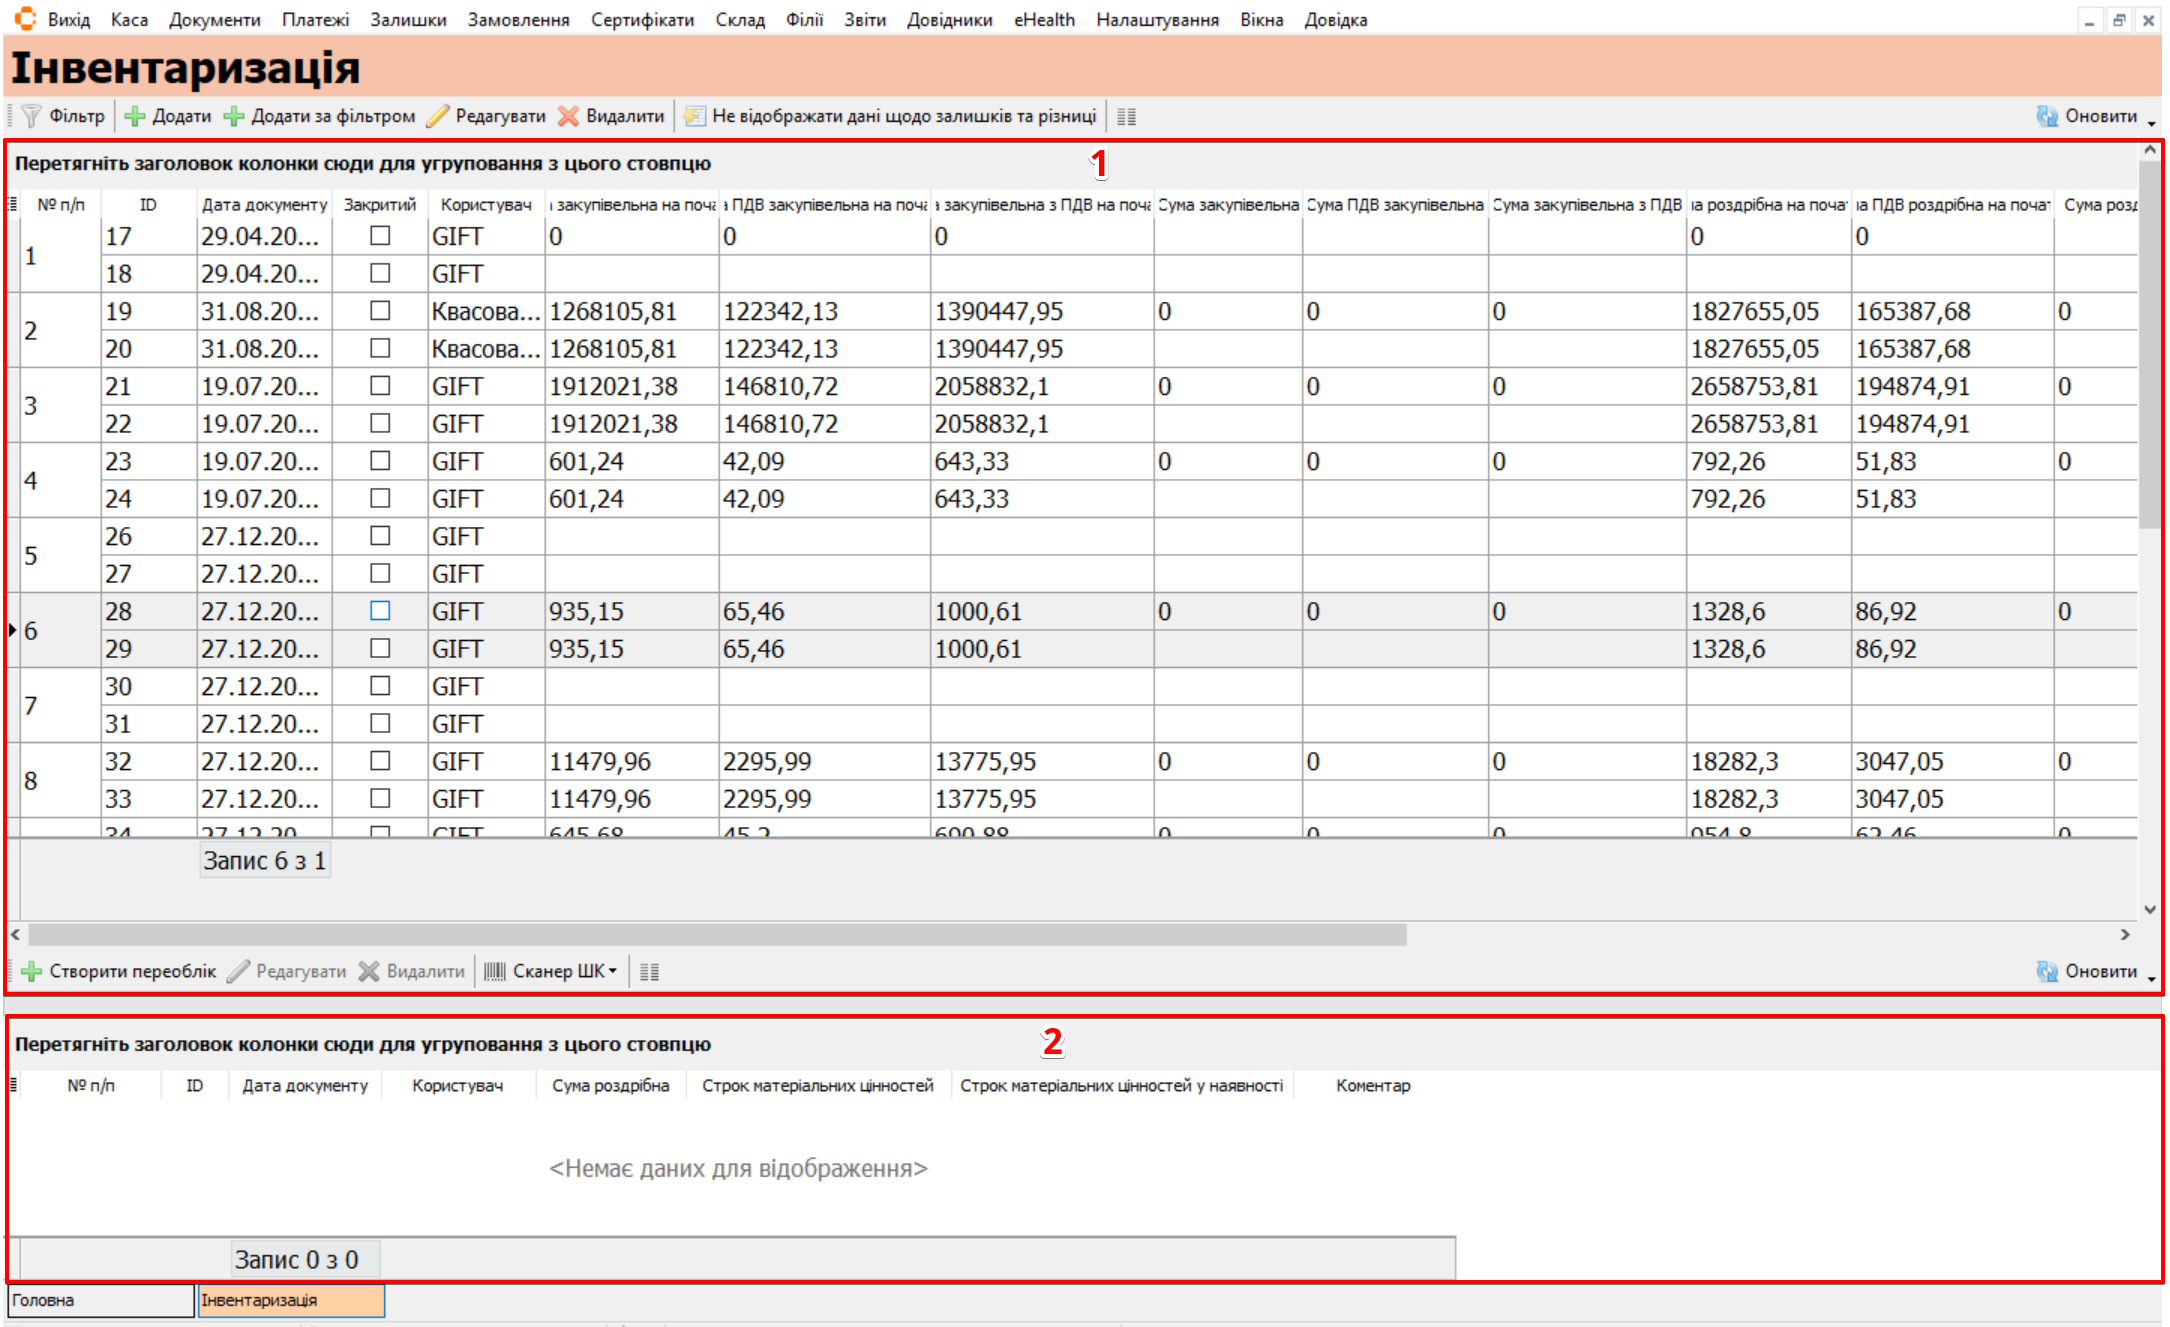Toggle Закритий checkbox in row ID 28

[380, 611]
